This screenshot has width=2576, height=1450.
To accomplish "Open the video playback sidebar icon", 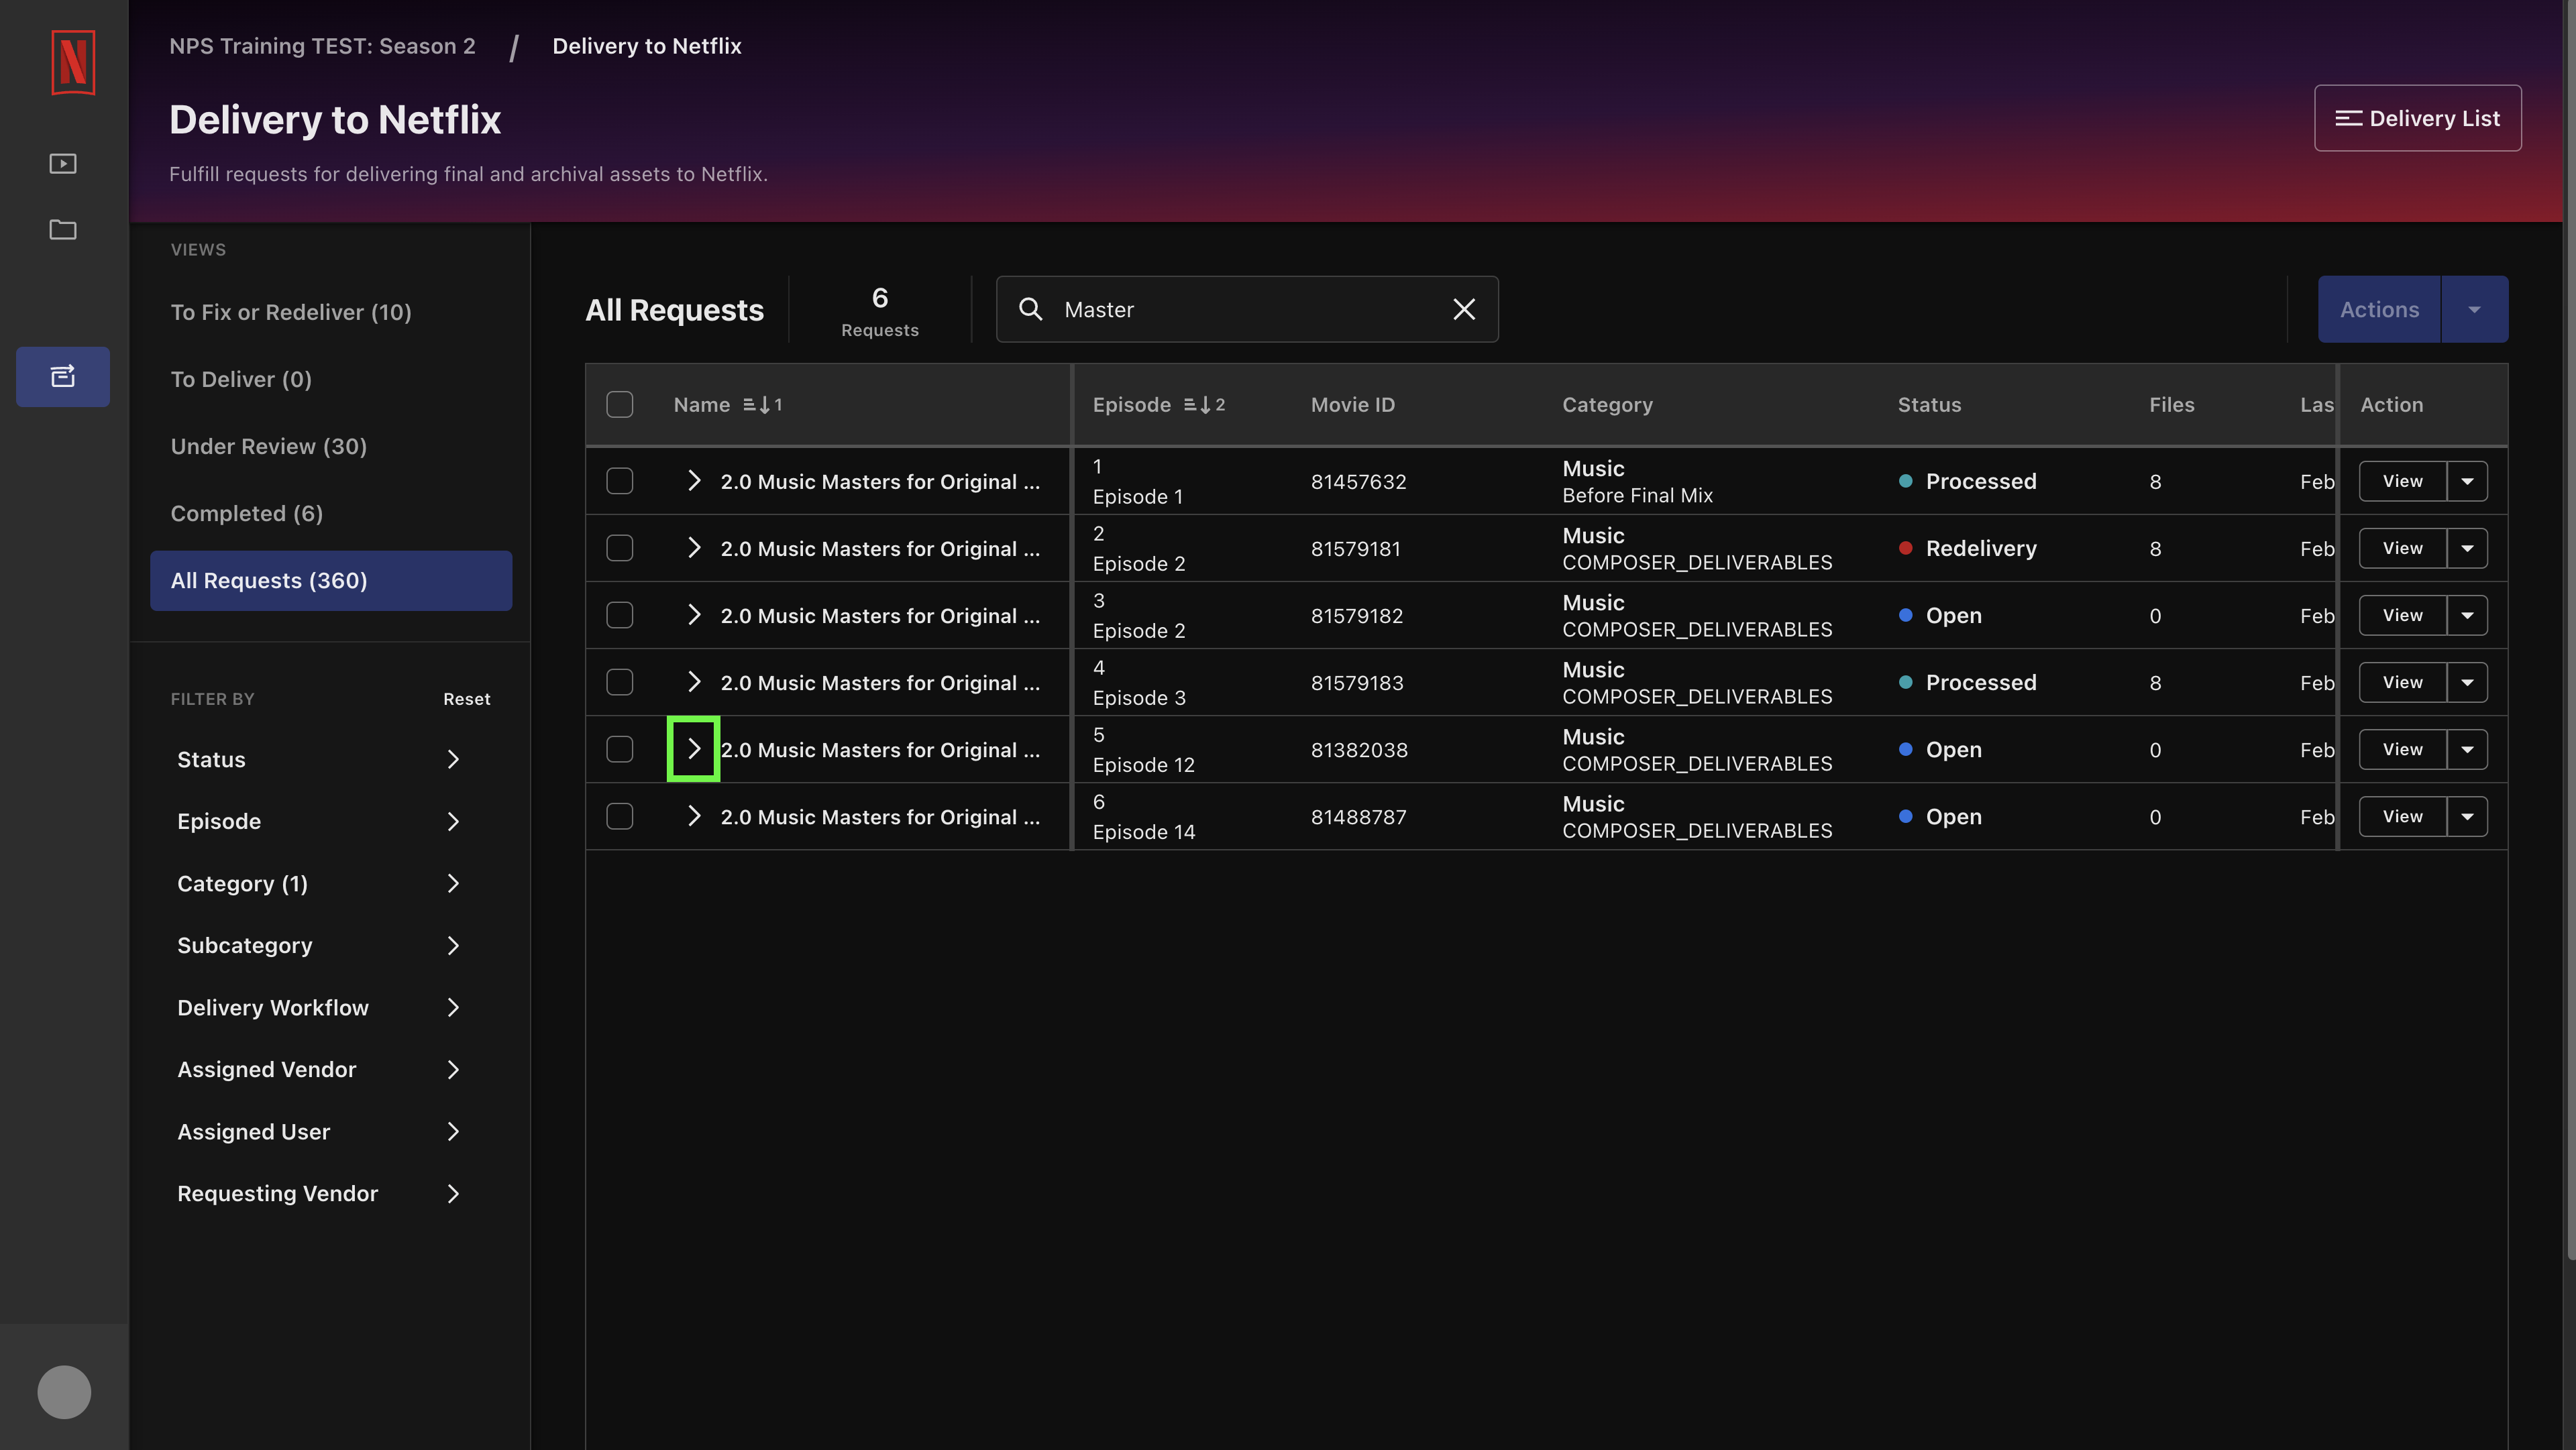I will pos(63,163).
